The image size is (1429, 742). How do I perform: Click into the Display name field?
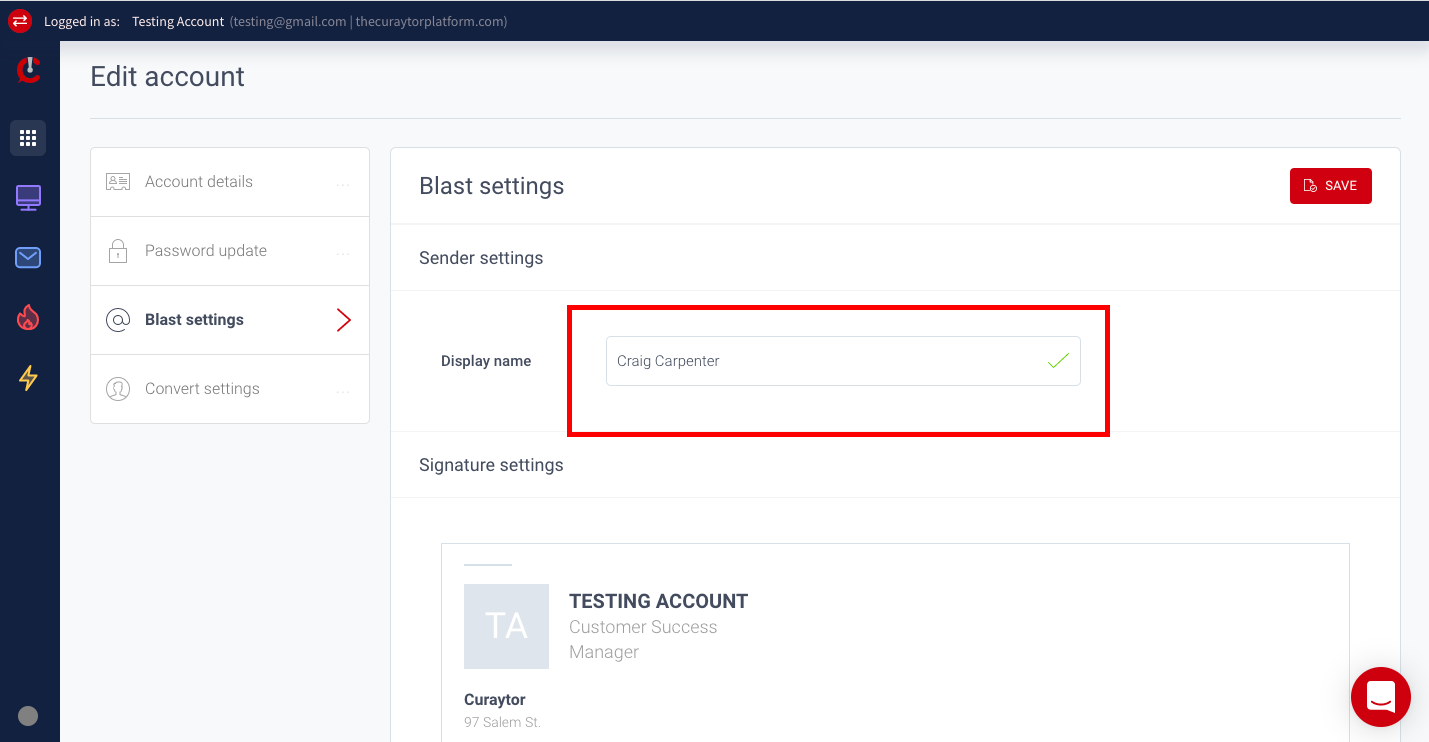tap(843, 361)
